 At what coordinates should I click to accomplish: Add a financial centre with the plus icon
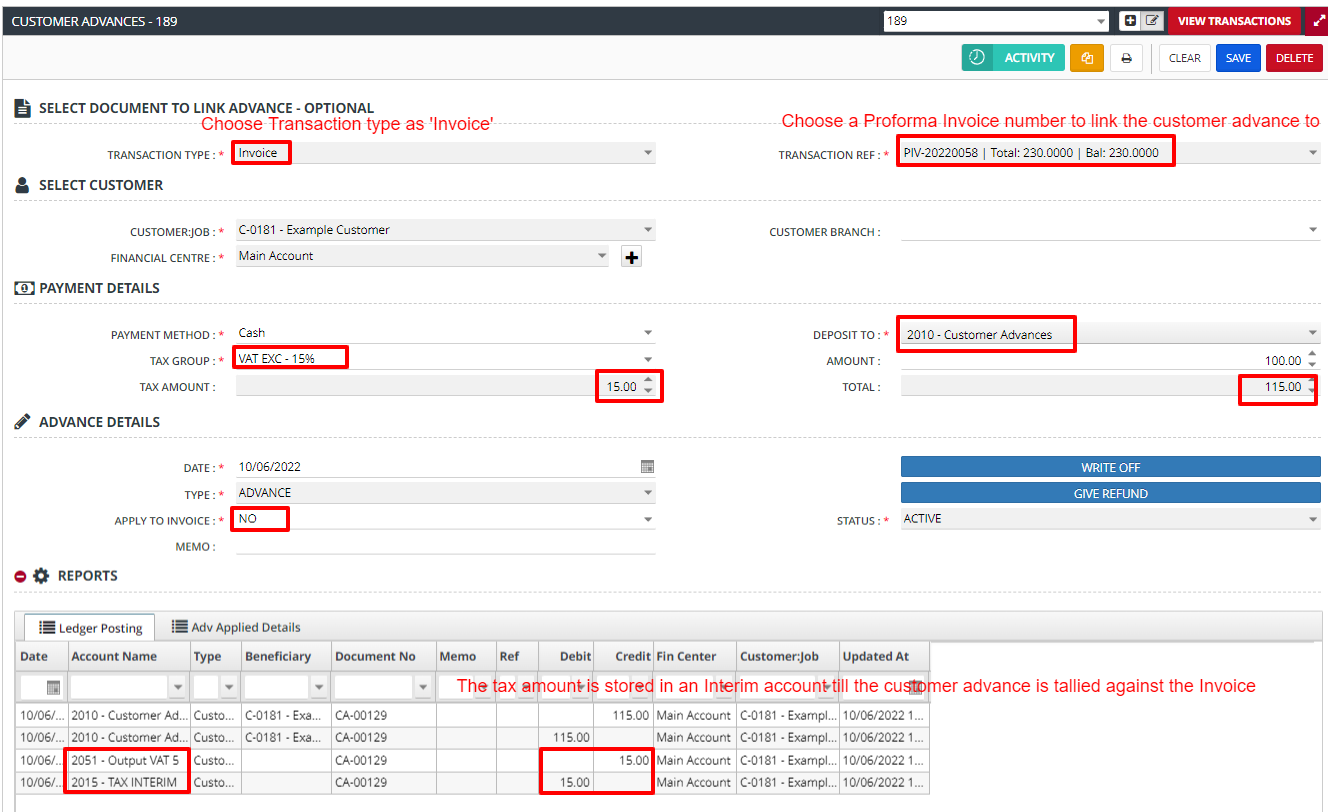click(x=631, y=258)
